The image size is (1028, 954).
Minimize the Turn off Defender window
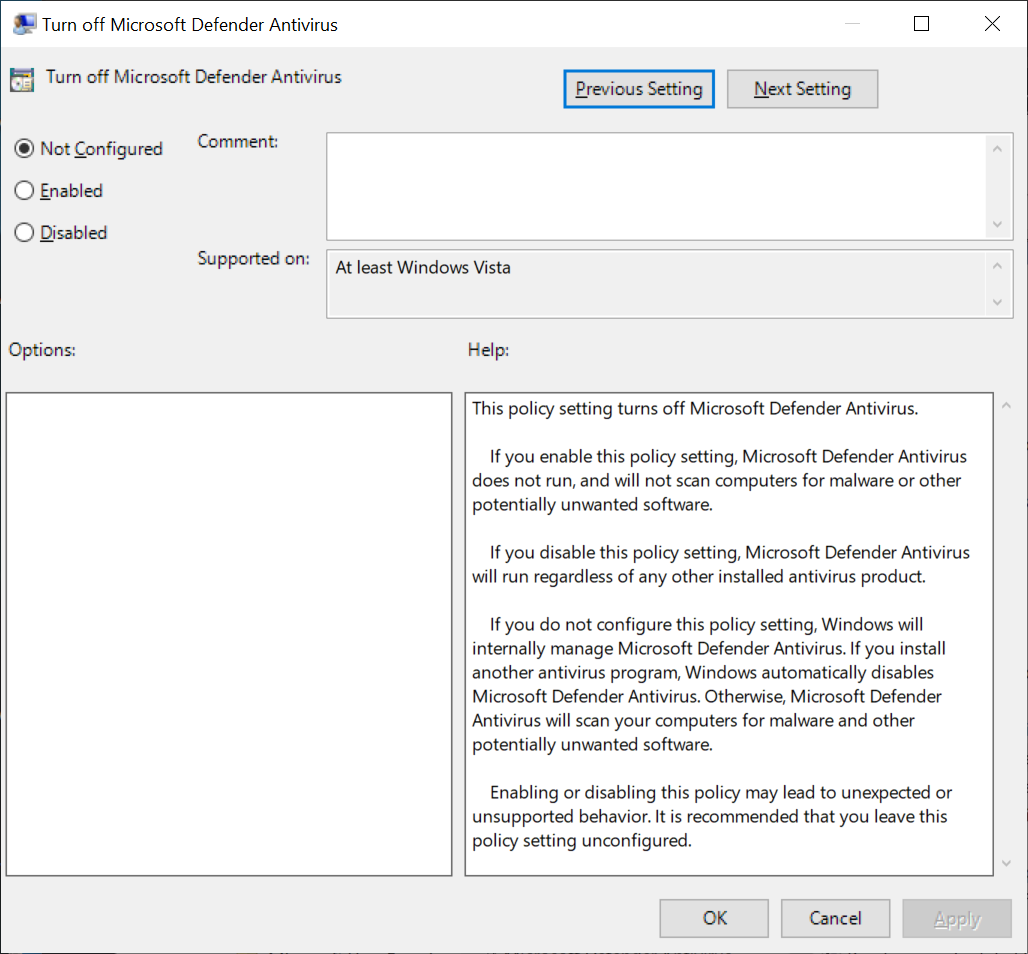point(852,24)
